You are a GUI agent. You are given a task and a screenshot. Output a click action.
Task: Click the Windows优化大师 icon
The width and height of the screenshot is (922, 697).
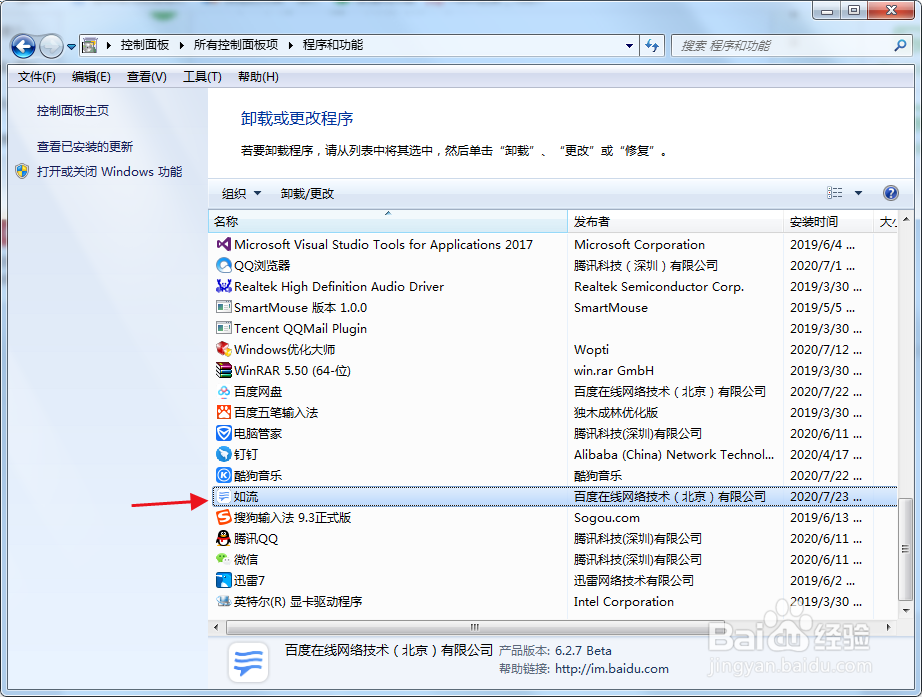(223, 349)
